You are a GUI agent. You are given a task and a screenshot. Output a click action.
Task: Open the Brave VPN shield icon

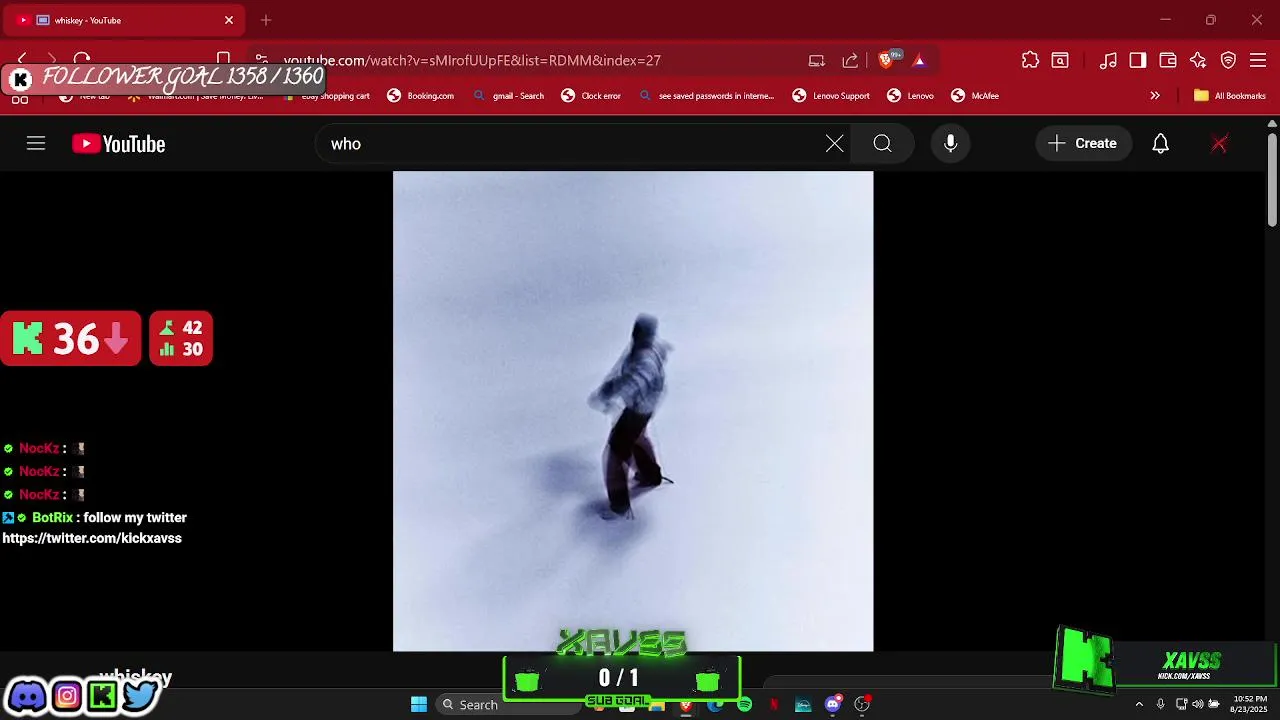click(1228, 61)
